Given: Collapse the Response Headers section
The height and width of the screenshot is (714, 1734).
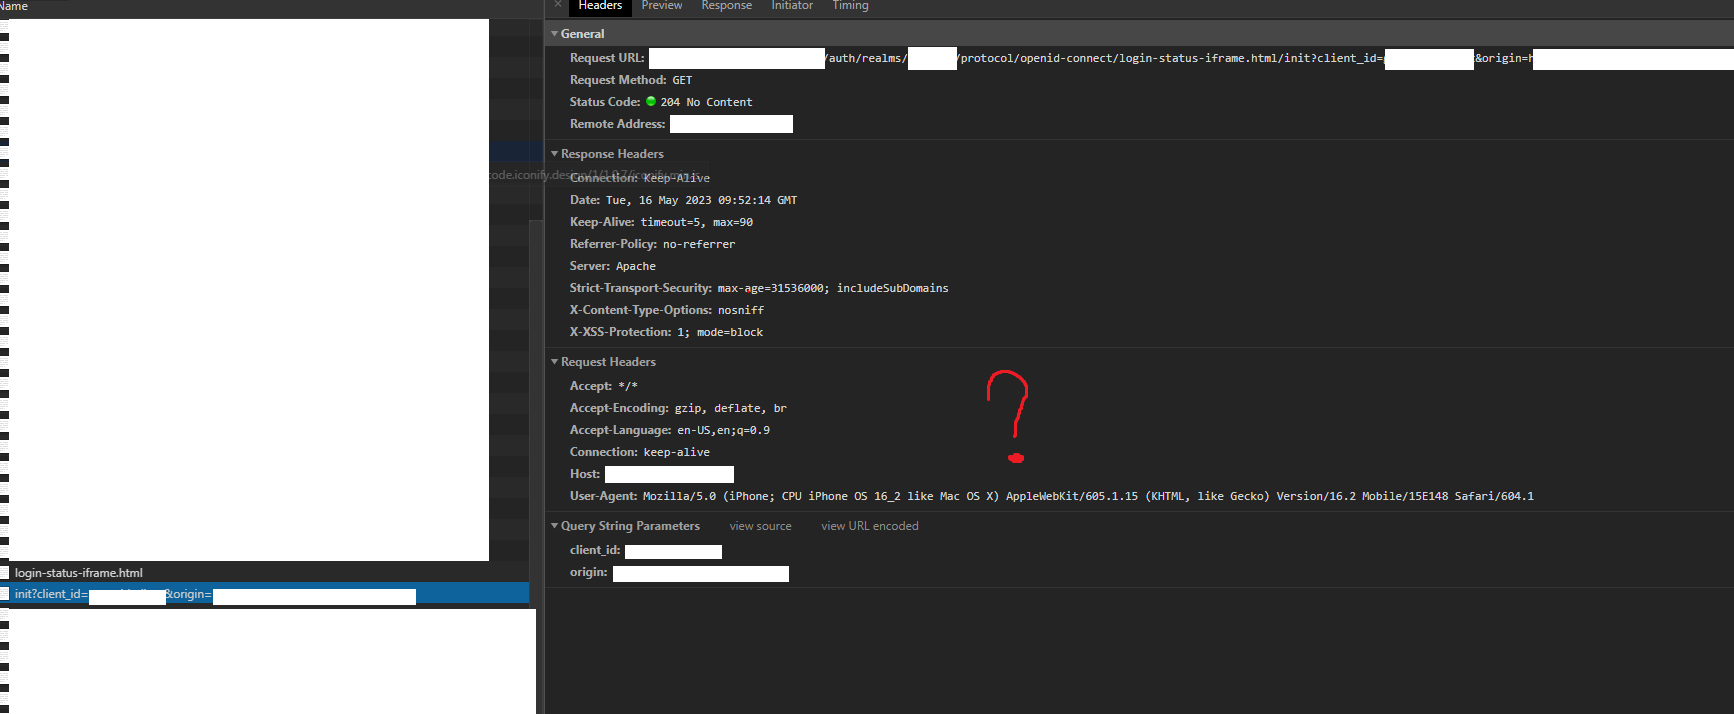Looking at the screenshot, I should pos(555,154).
